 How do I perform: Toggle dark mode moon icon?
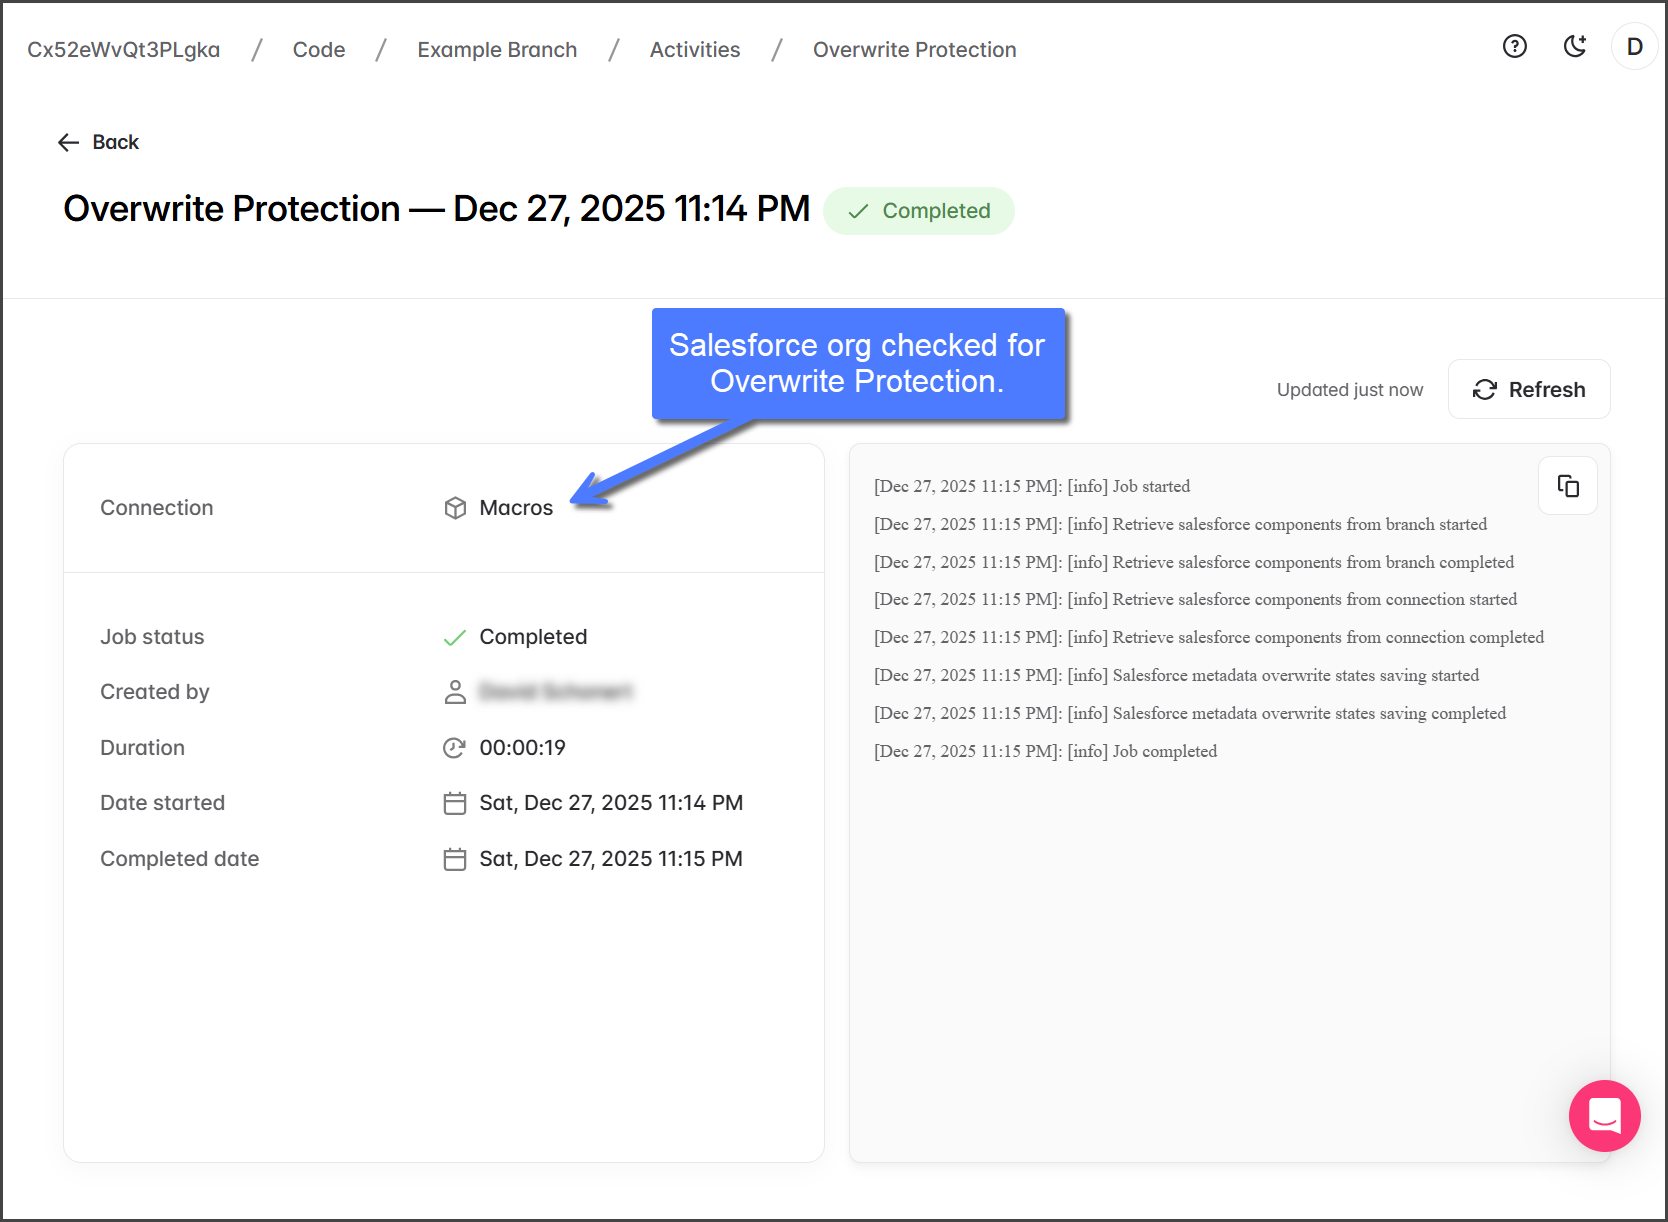tap(1575, 47)
